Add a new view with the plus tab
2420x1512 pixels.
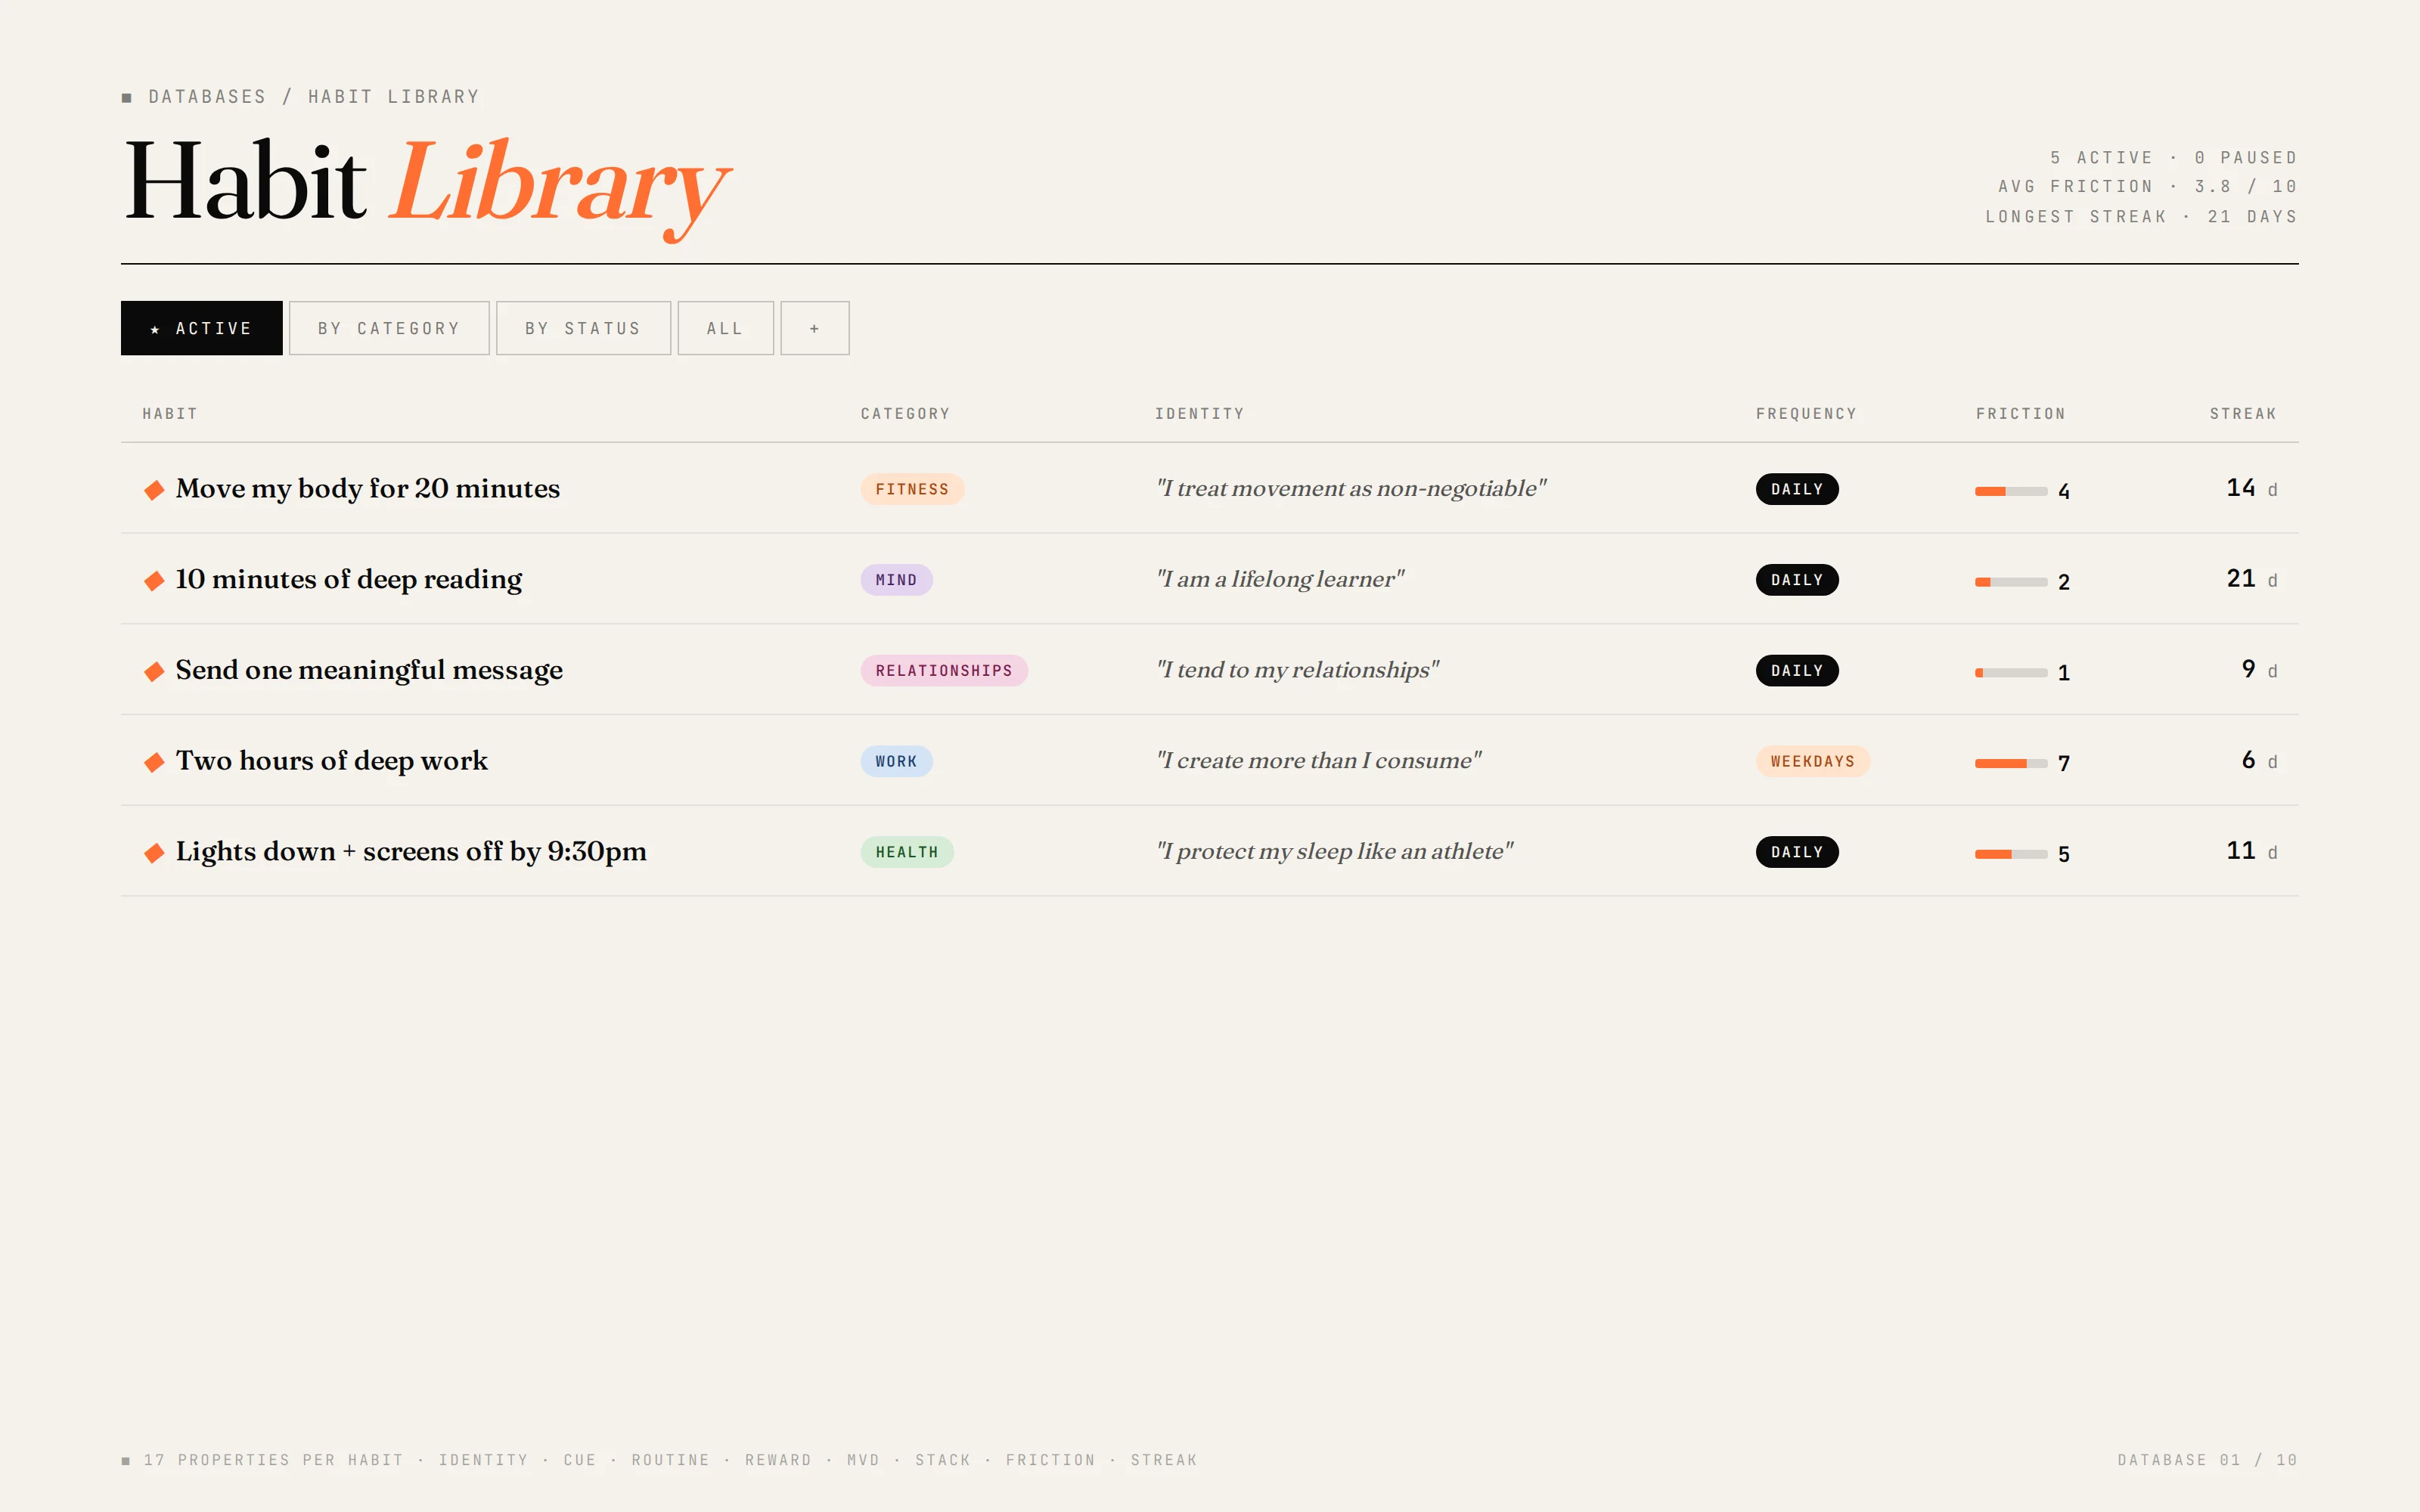(x=815, y=328)
